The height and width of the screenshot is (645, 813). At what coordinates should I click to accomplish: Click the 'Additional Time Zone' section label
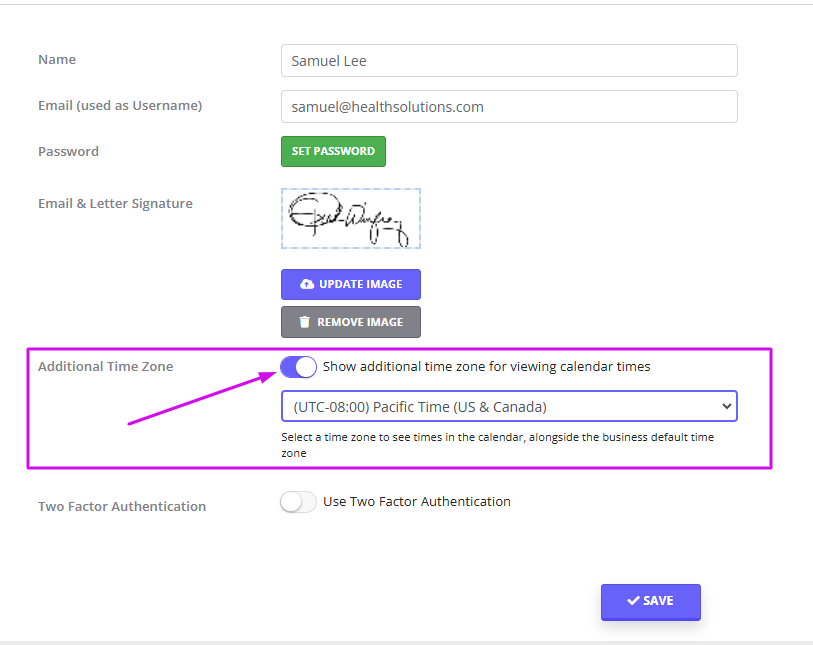105,367
